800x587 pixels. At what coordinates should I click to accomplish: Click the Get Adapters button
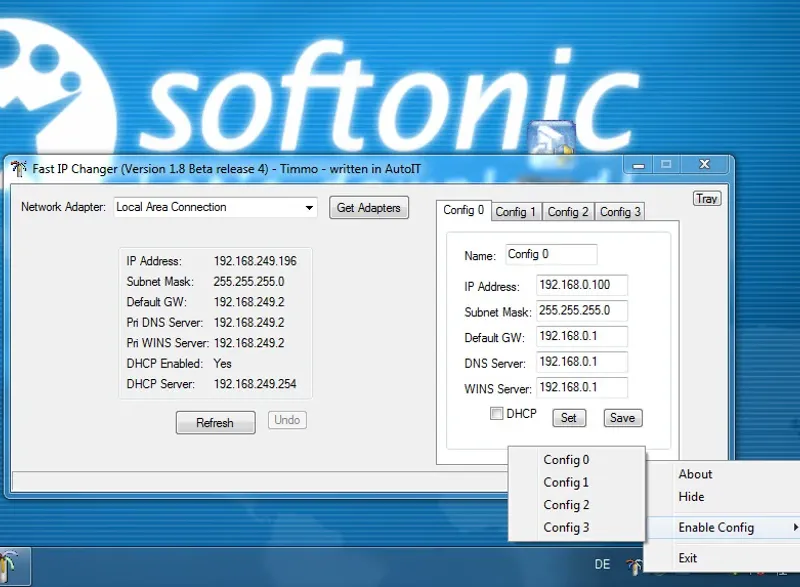pos(369,208)
